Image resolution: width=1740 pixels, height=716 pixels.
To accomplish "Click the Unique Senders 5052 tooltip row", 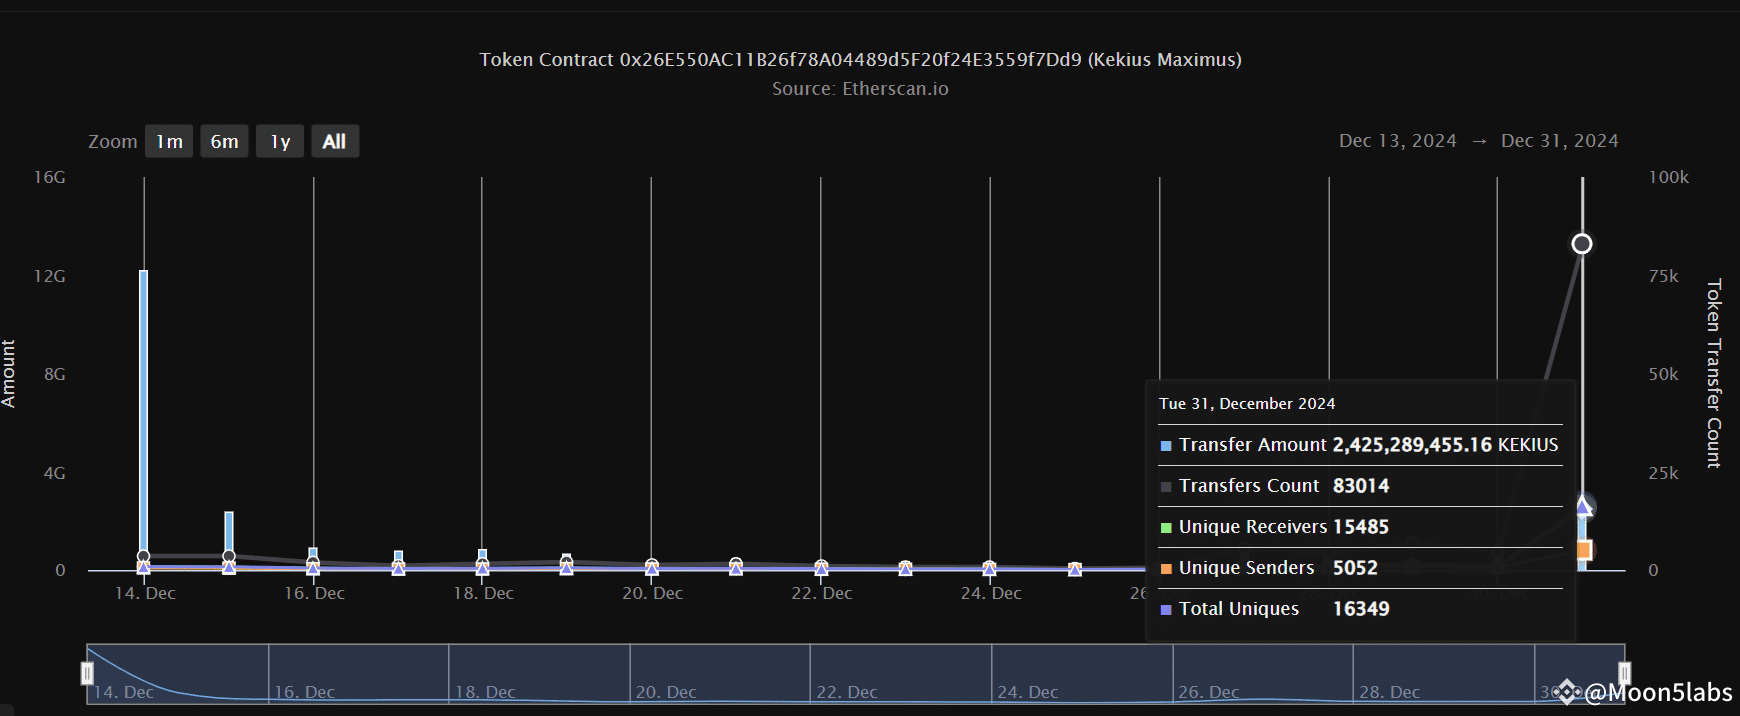I will pos(1360,568).
